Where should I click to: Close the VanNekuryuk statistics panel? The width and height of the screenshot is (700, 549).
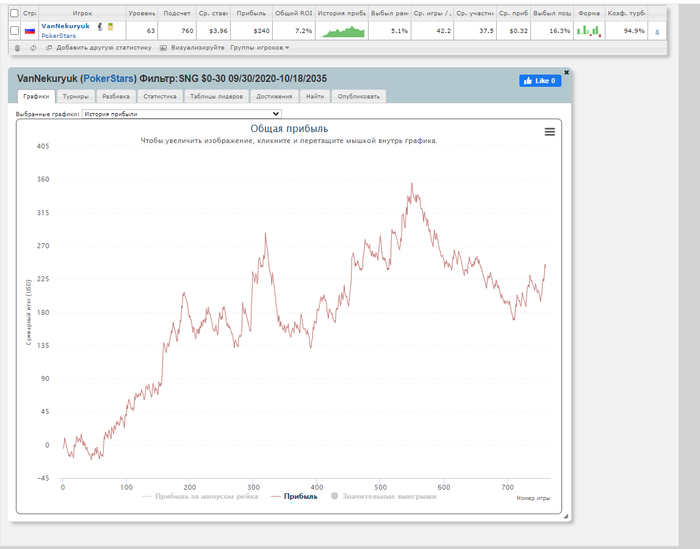567,72
